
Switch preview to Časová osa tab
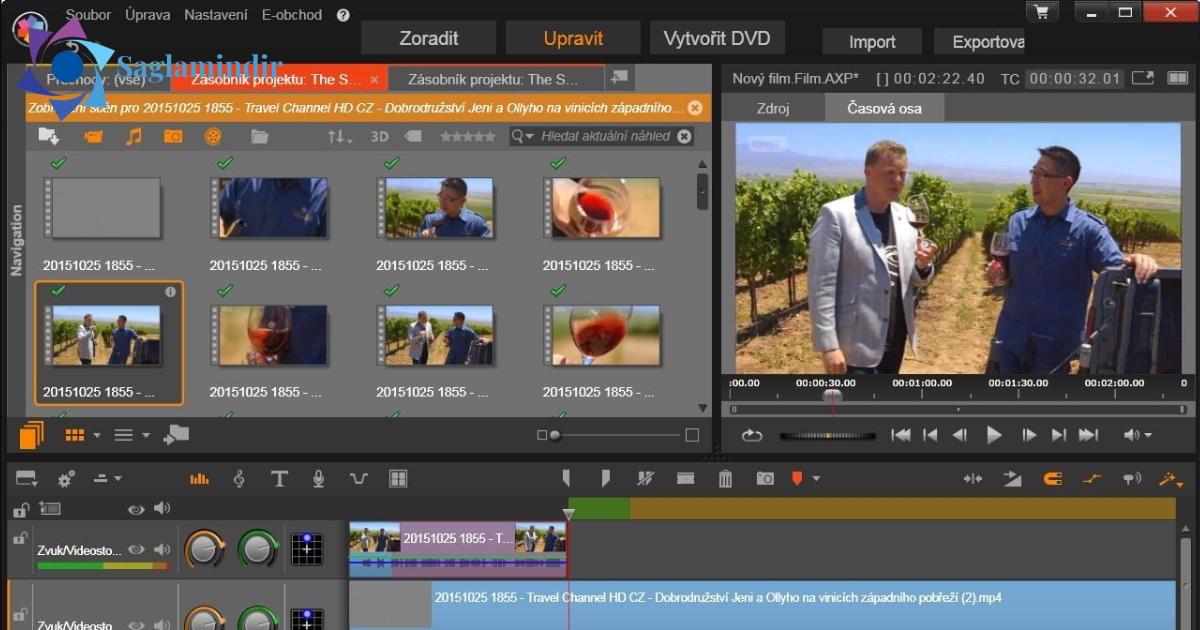click(x=884, y=108)
